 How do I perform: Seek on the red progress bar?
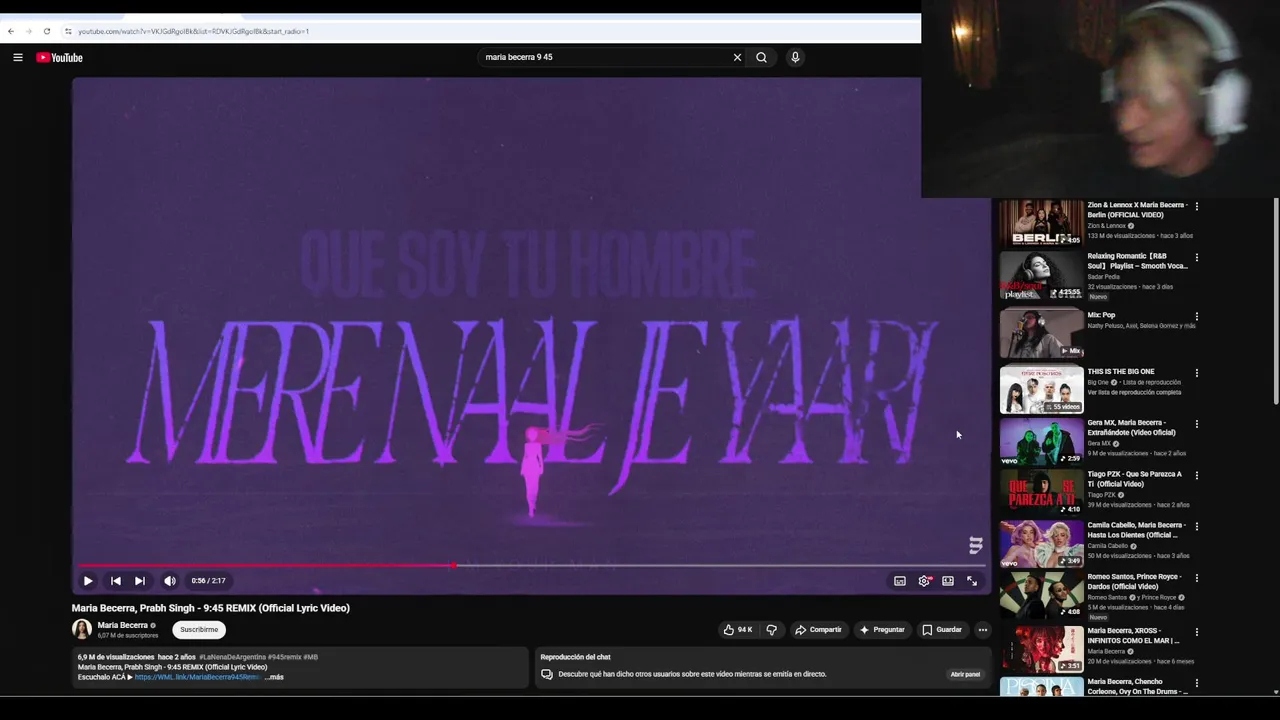click(532, 566)
